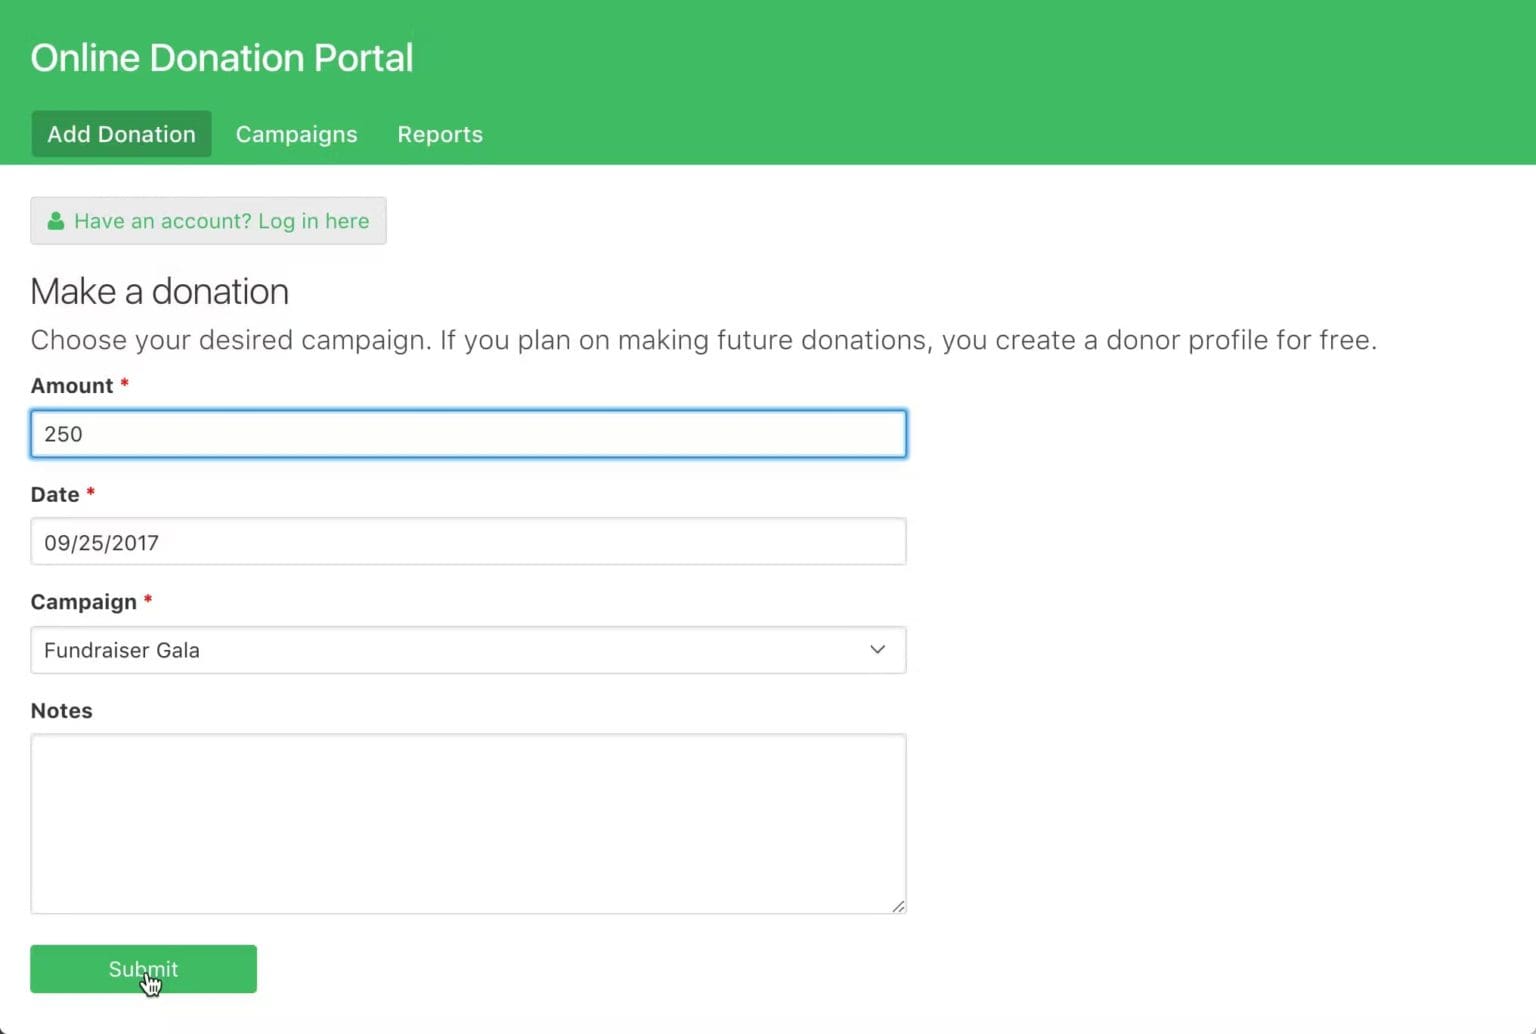Open the Reports tab

tap(440, 134)
